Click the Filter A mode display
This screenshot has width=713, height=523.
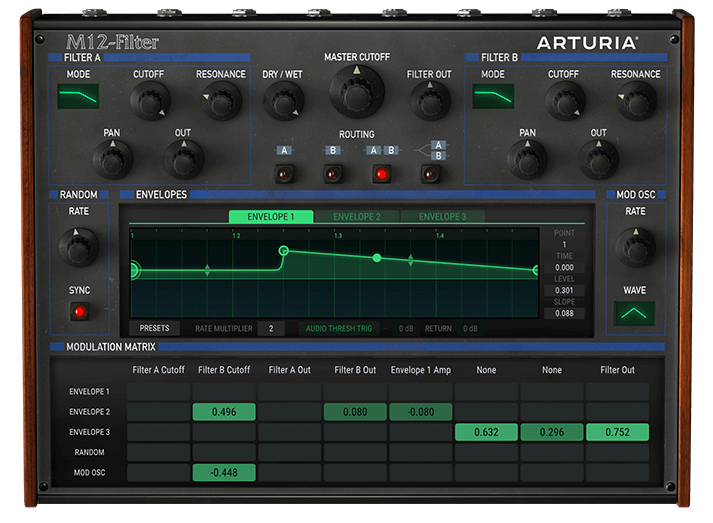point(78,96)
